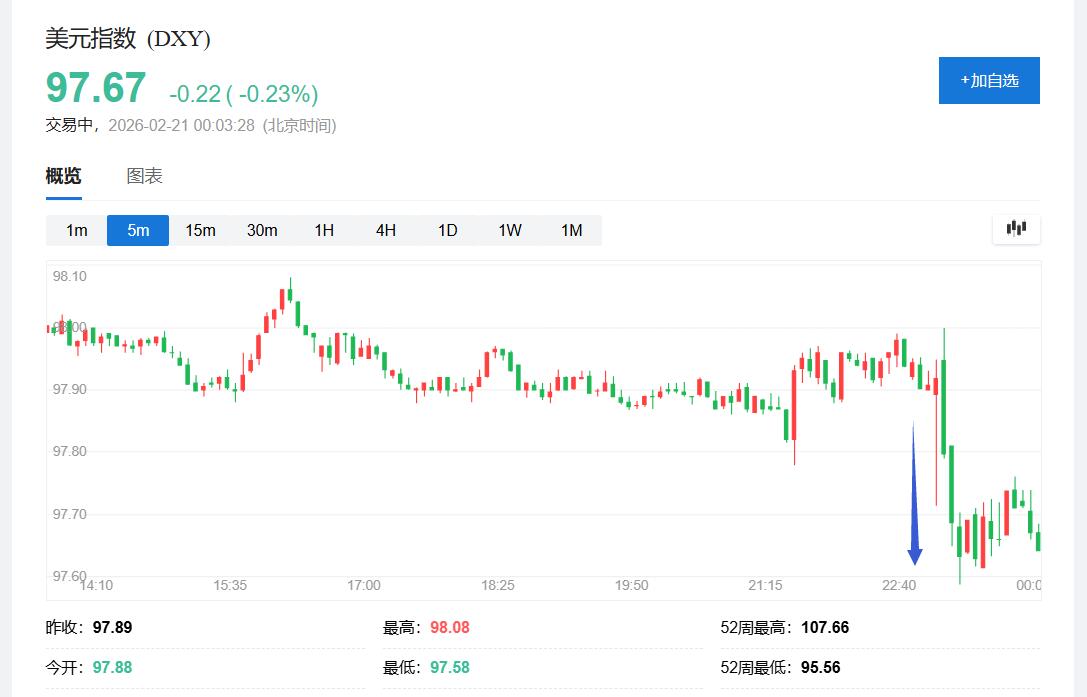
Task: Select the 1H timeframe
Action: click(324, 230)
